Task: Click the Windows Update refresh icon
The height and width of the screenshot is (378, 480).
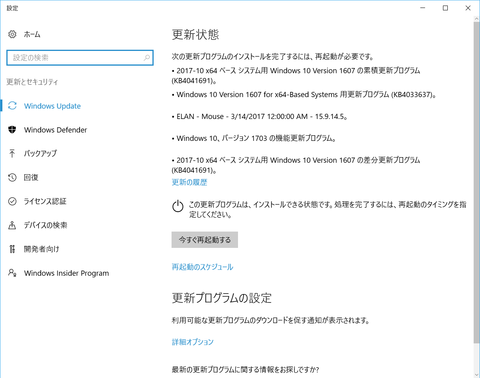Action: [12, 106]
